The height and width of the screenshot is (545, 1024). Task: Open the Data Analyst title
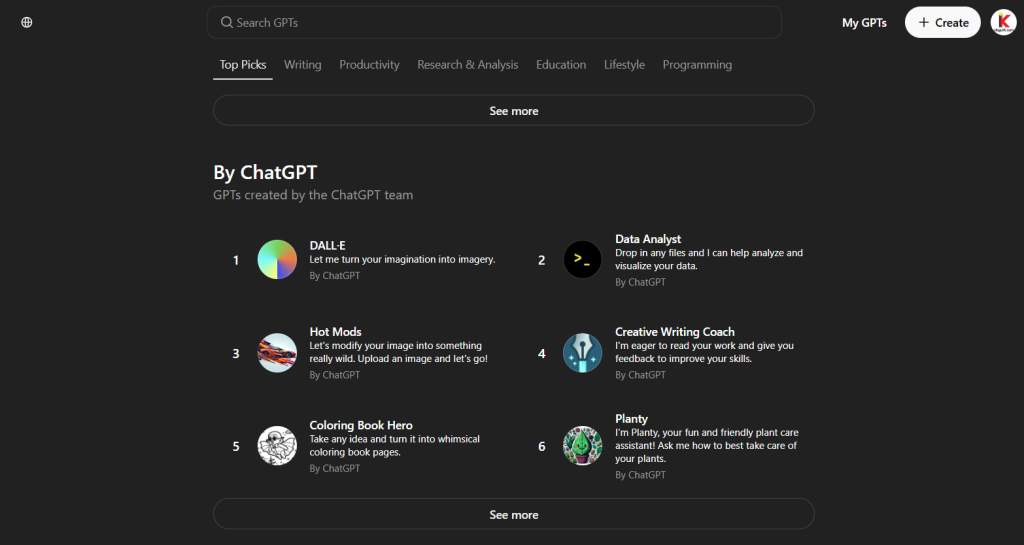[648, 239]
